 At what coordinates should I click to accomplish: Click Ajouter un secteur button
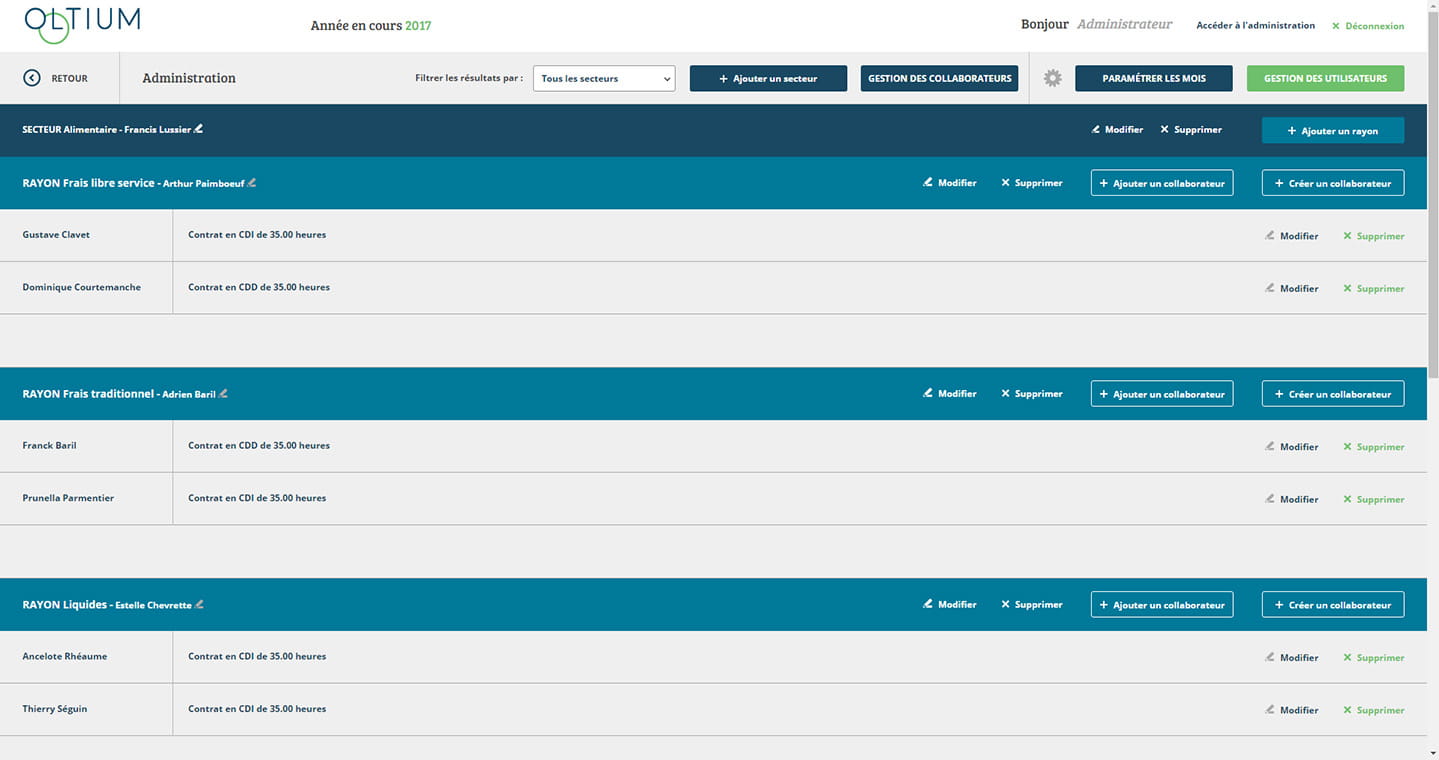(x=768, y=78)
